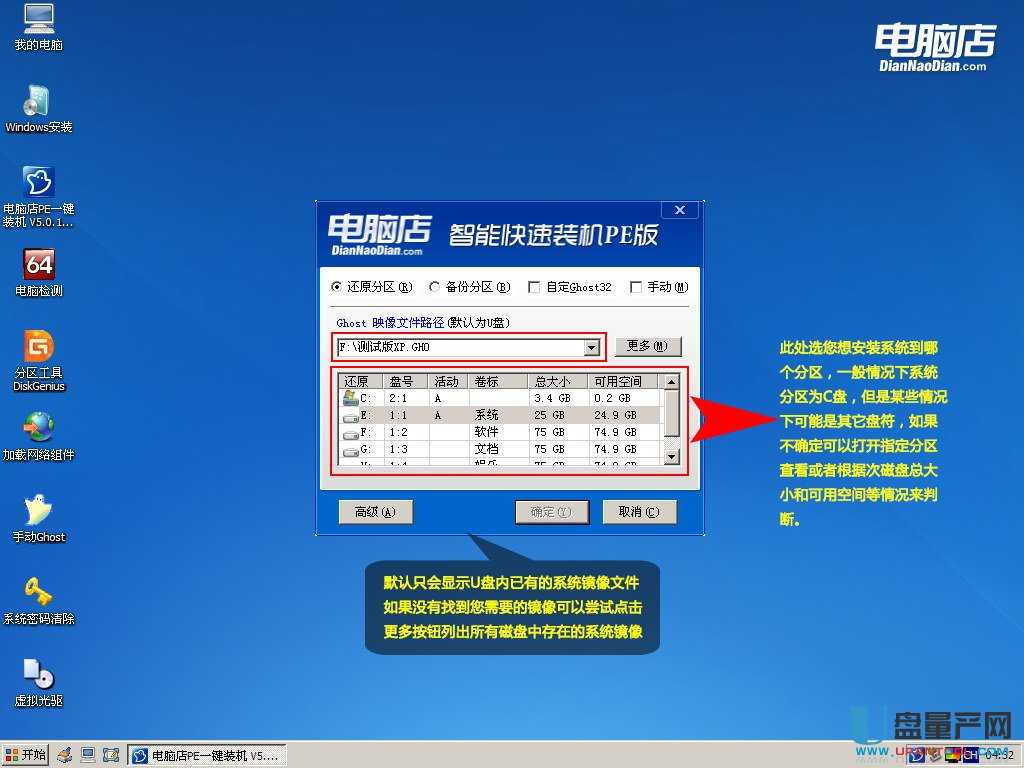This screenshot has height=768, width=1024.
Task: Click the 总大小 column header
Action: [x=558, y=381]
